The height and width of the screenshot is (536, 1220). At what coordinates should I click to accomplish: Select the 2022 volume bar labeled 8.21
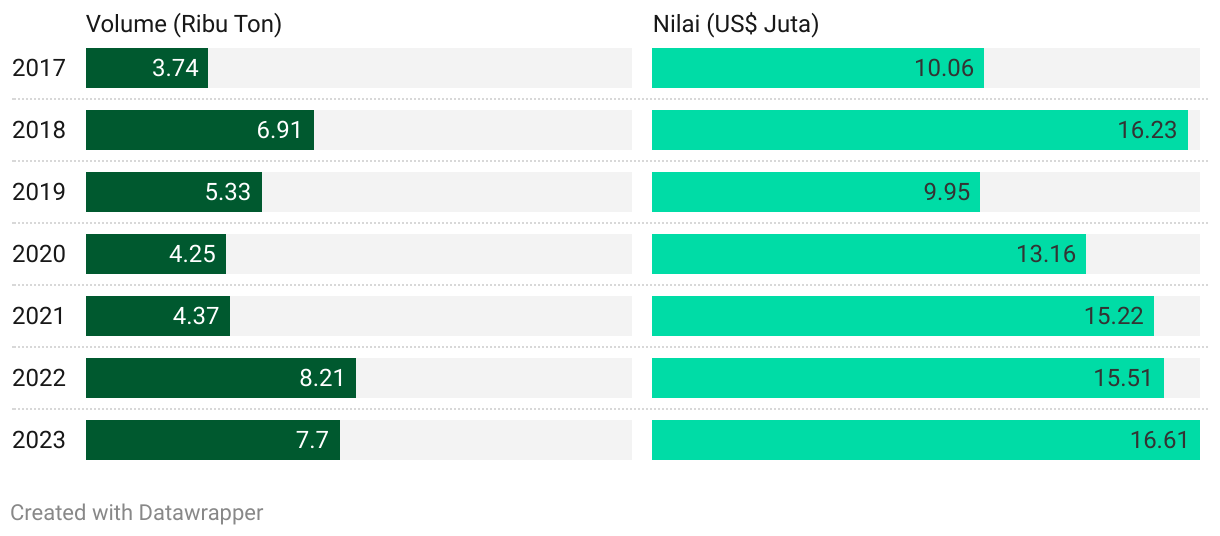pos(221,378)
